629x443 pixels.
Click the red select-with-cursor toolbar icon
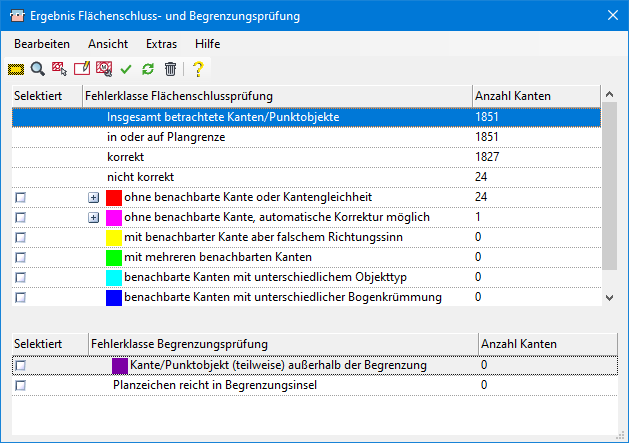click(60, 69)
